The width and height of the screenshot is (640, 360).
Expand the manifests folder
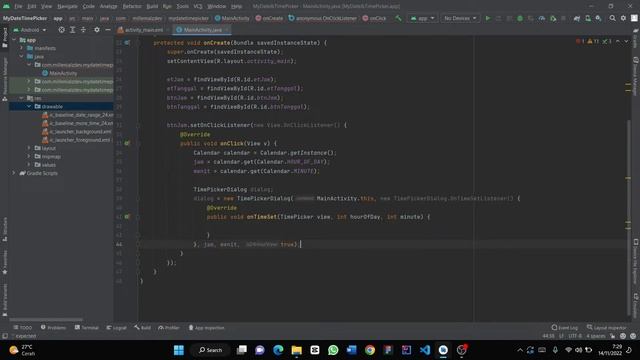tap(22, 48)
